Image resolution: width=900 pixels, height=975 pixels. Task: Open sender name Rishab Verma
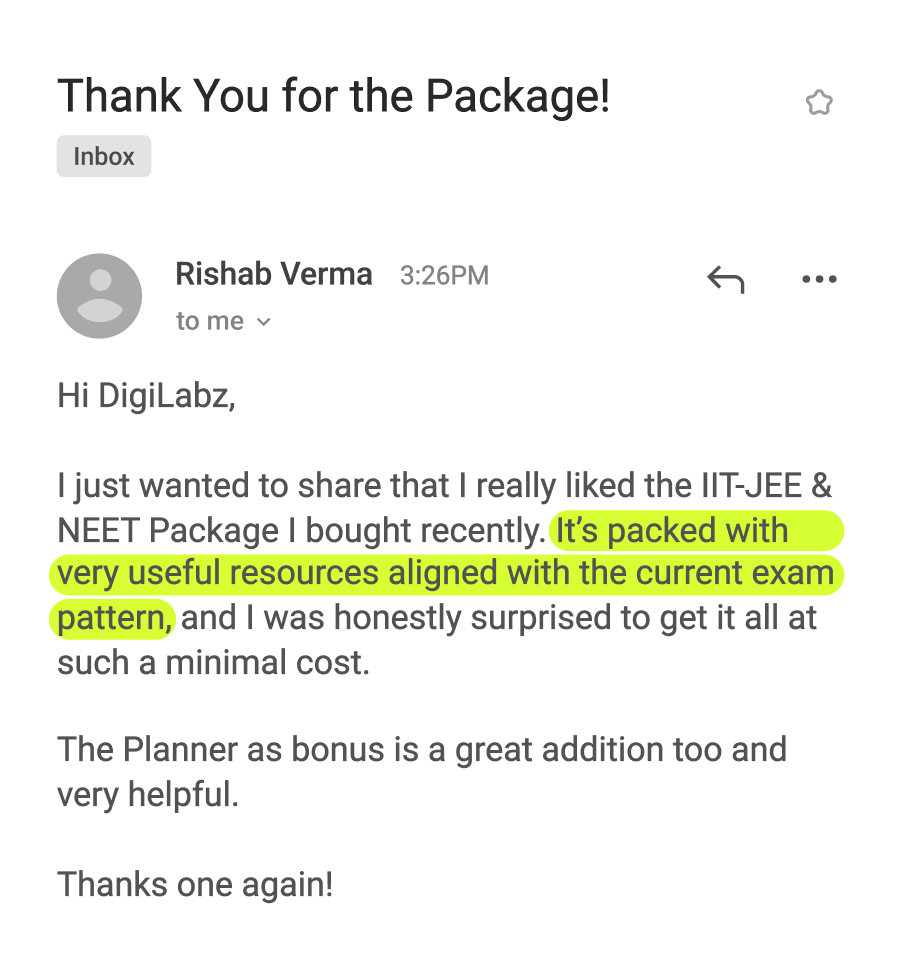tap(273, 274)
